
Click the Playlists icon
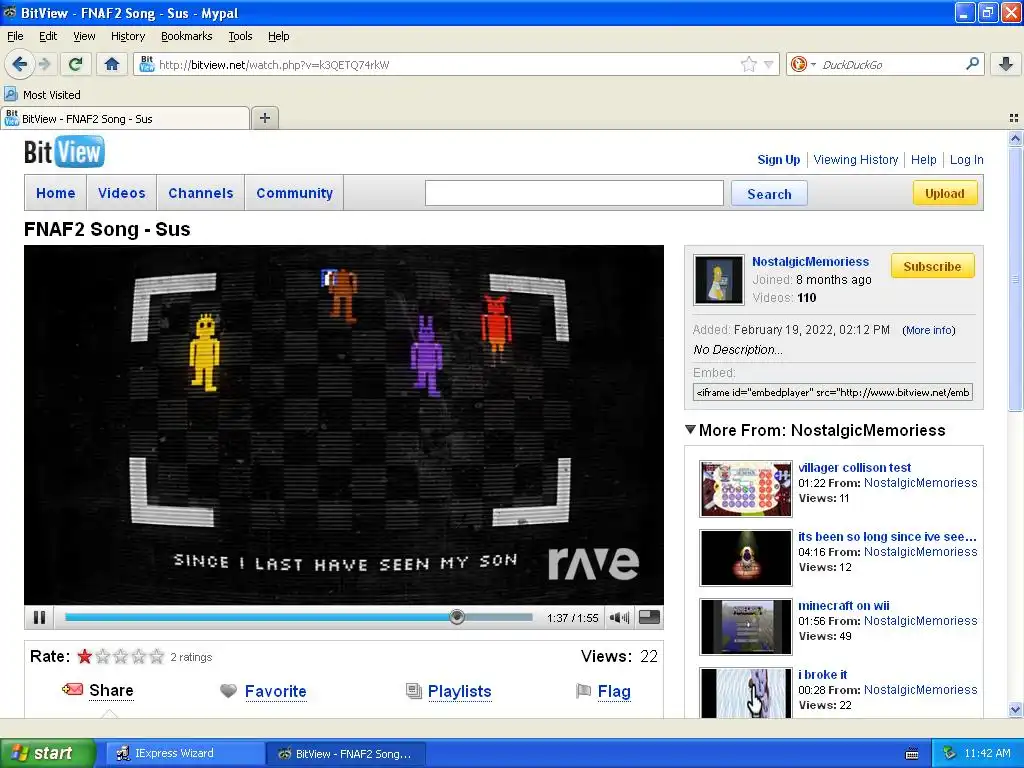(x=413, y=691)
